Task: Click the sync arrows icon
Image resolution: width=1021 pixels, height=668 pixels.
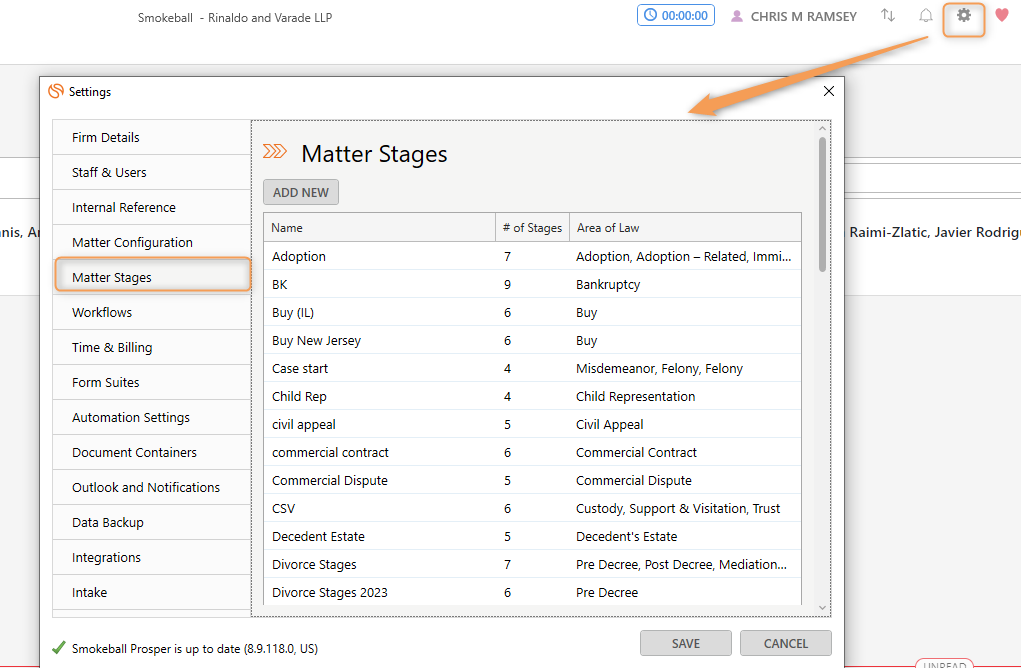Action: tap(888, 15)
